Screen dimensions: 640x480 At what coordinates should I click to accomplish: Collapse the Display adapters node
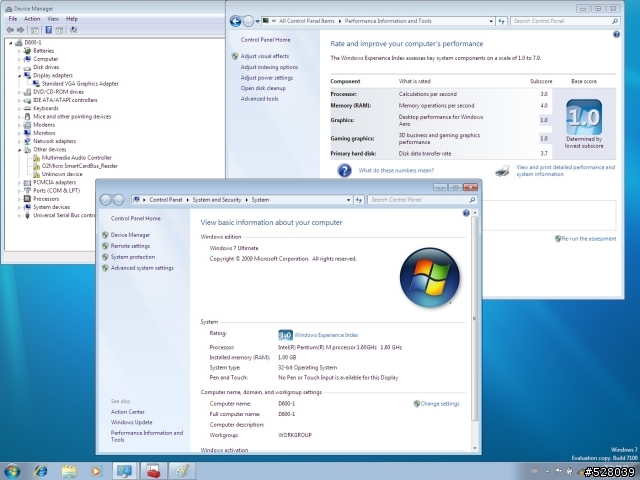click(19, 76)
